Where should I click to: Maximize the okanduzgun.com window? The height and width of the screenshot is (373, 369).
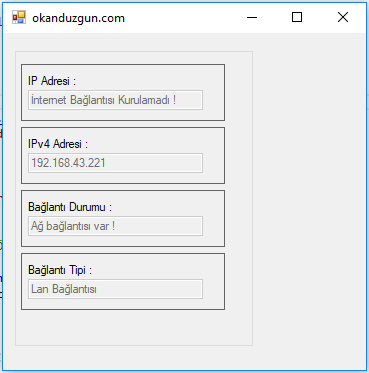click(x=297, y=17)
